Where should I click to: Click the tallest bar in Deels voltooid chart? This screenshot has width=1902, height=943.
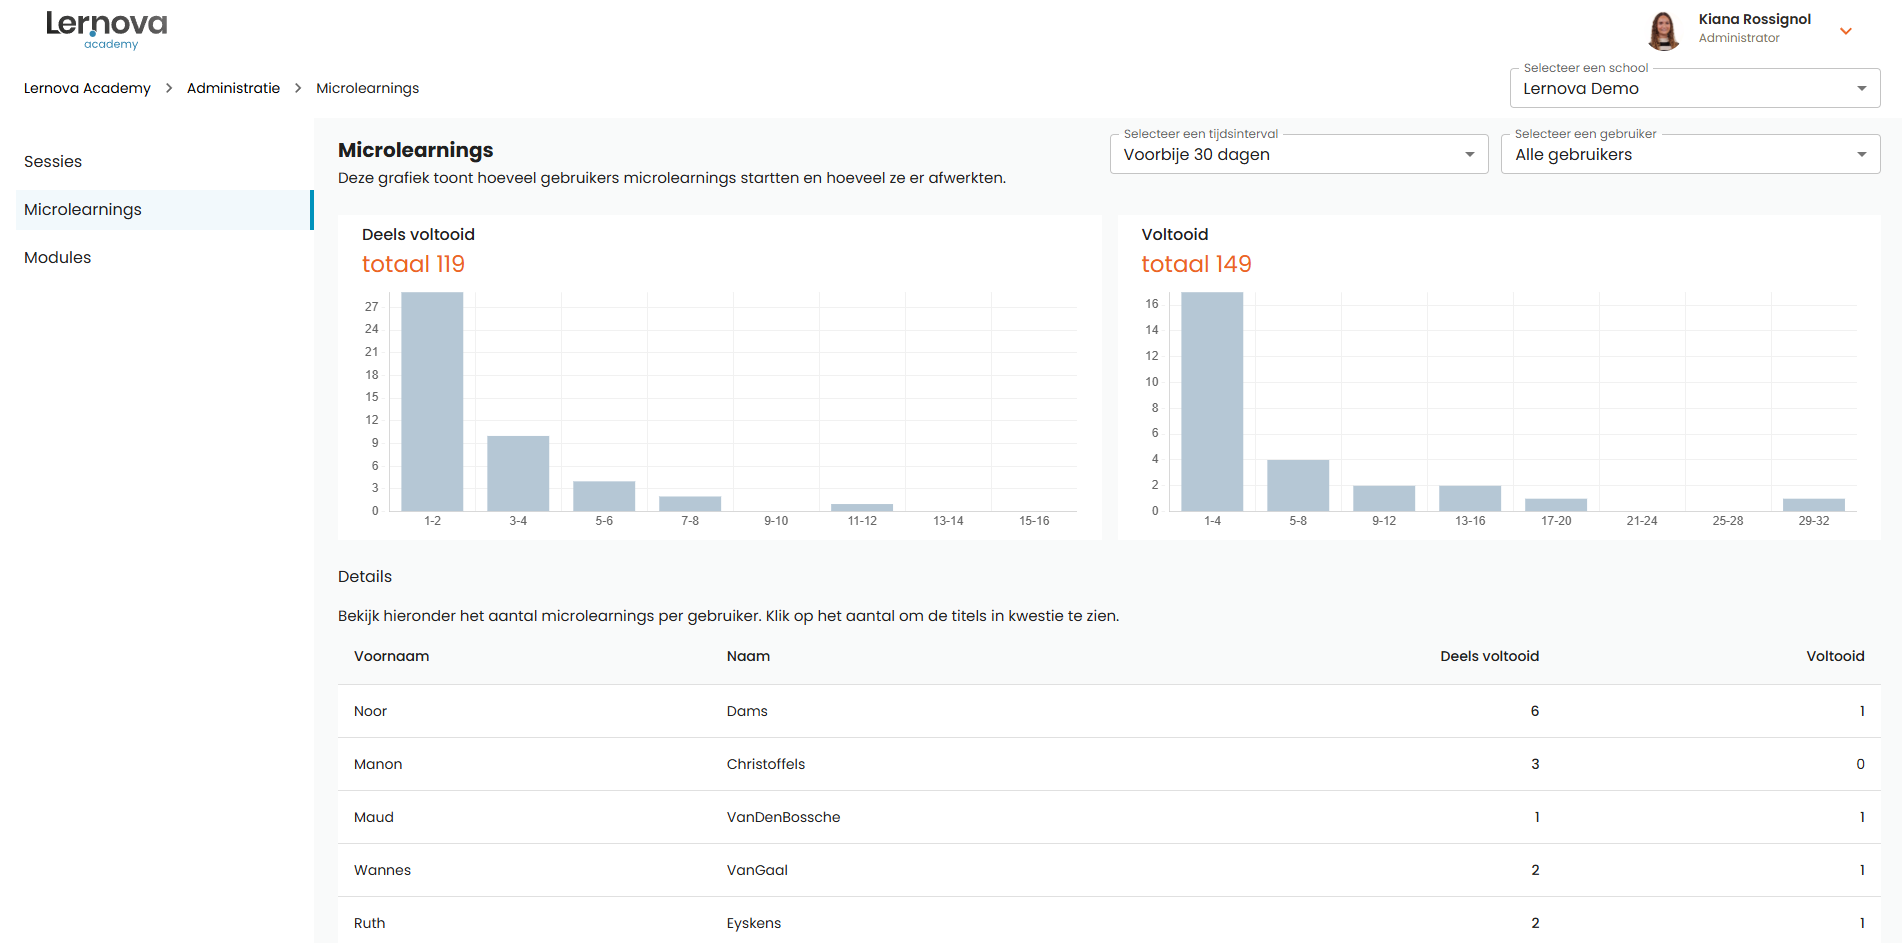(431, 400)
